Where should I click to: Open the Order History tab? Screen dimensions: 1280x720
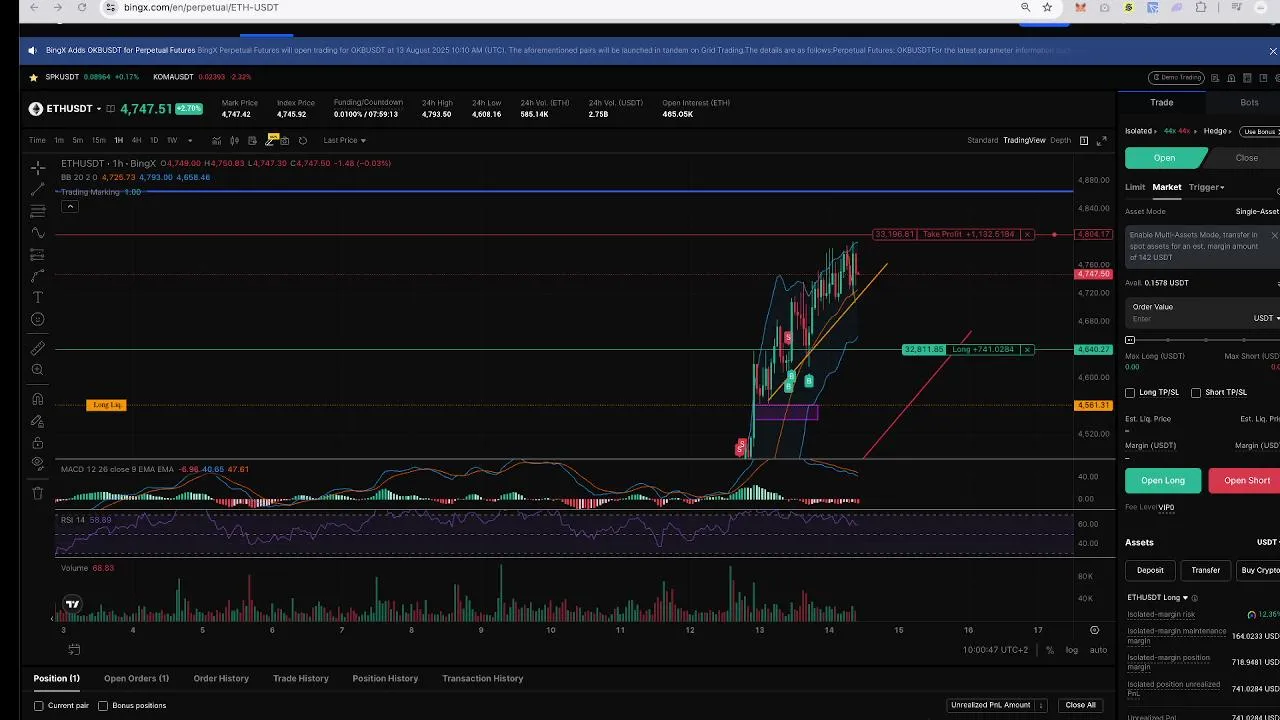coord(221,679)
